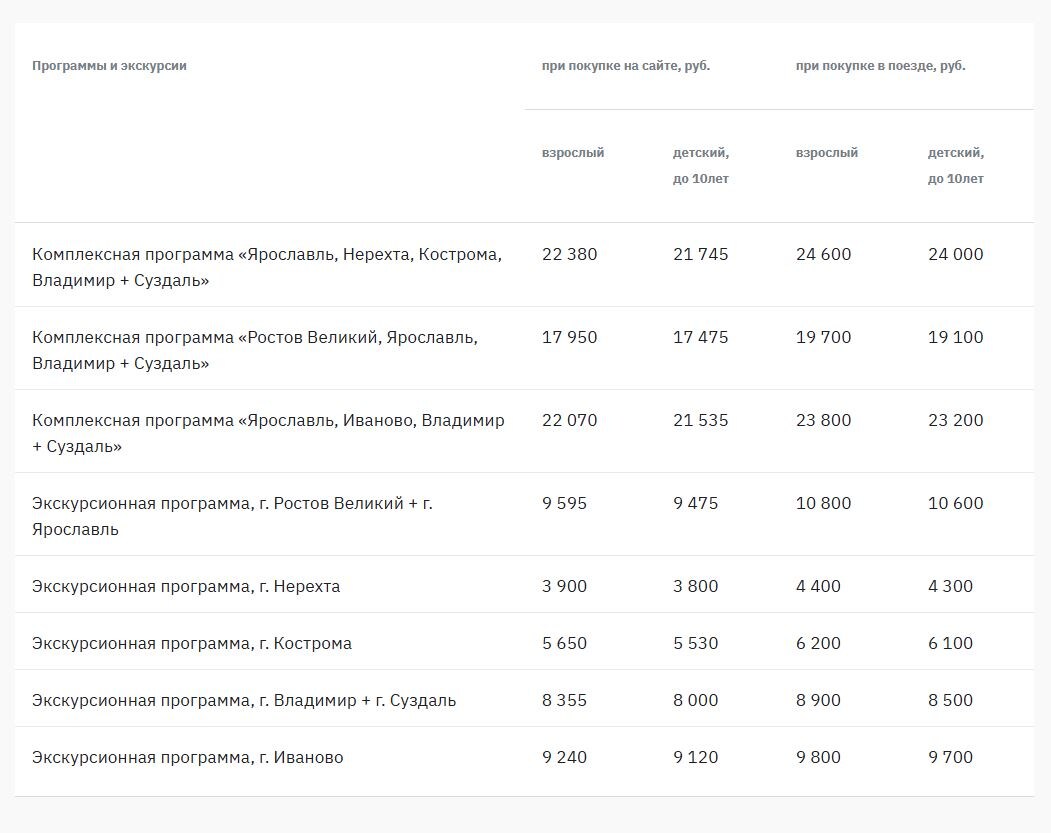The width and height of the screenshot is (1051, 833).
Task: Select the 'Ярославль, Нерехта, Кострома' program row
Action: pyautogui.click(x=267, y=267)
